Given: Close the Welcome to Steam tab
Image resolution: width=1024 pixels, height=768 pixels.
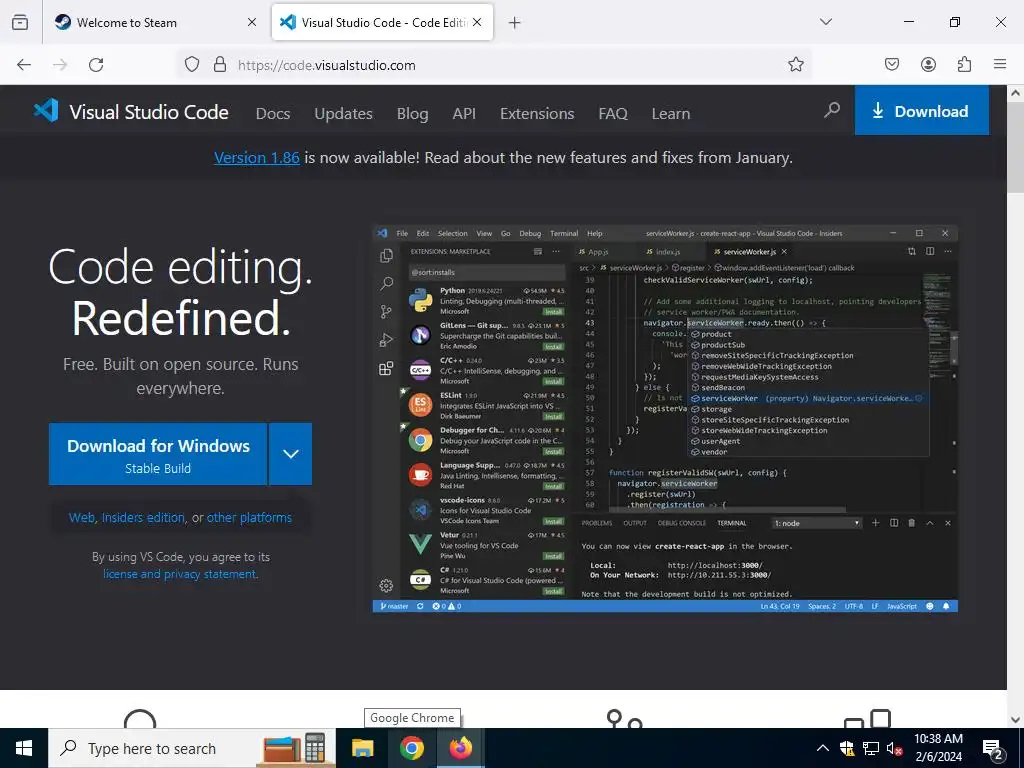Looking at the screenshot, I should [251, 22].
